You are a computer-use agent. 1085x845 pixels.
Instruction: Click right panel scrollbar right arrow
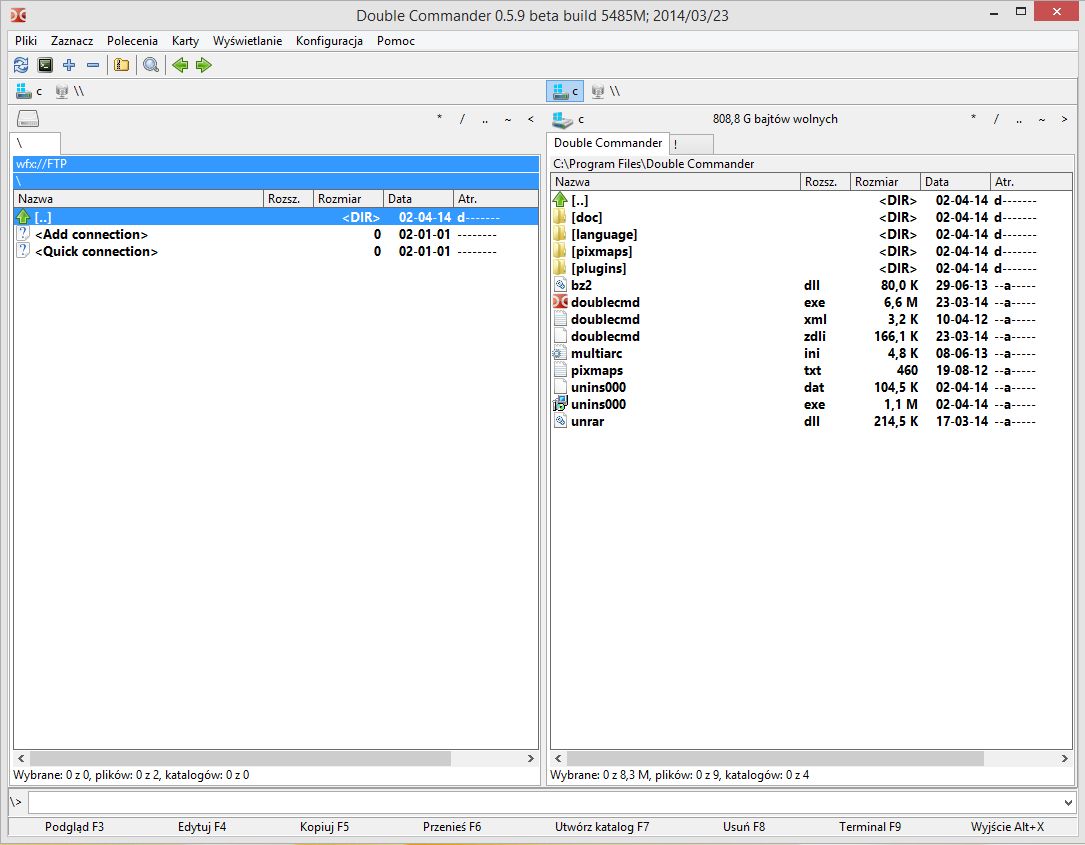click(x=1064, y=758)
